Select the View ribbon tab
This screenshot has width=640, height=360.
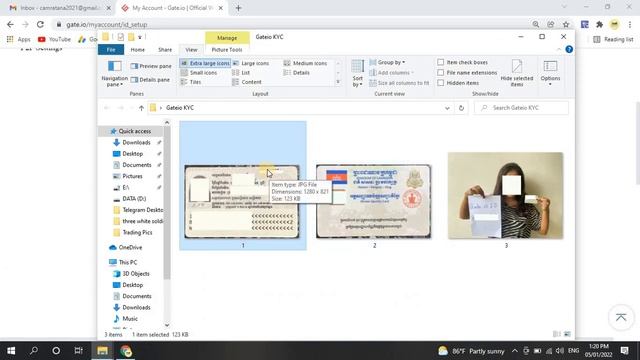pyautogui.click(x=191, y=50)
